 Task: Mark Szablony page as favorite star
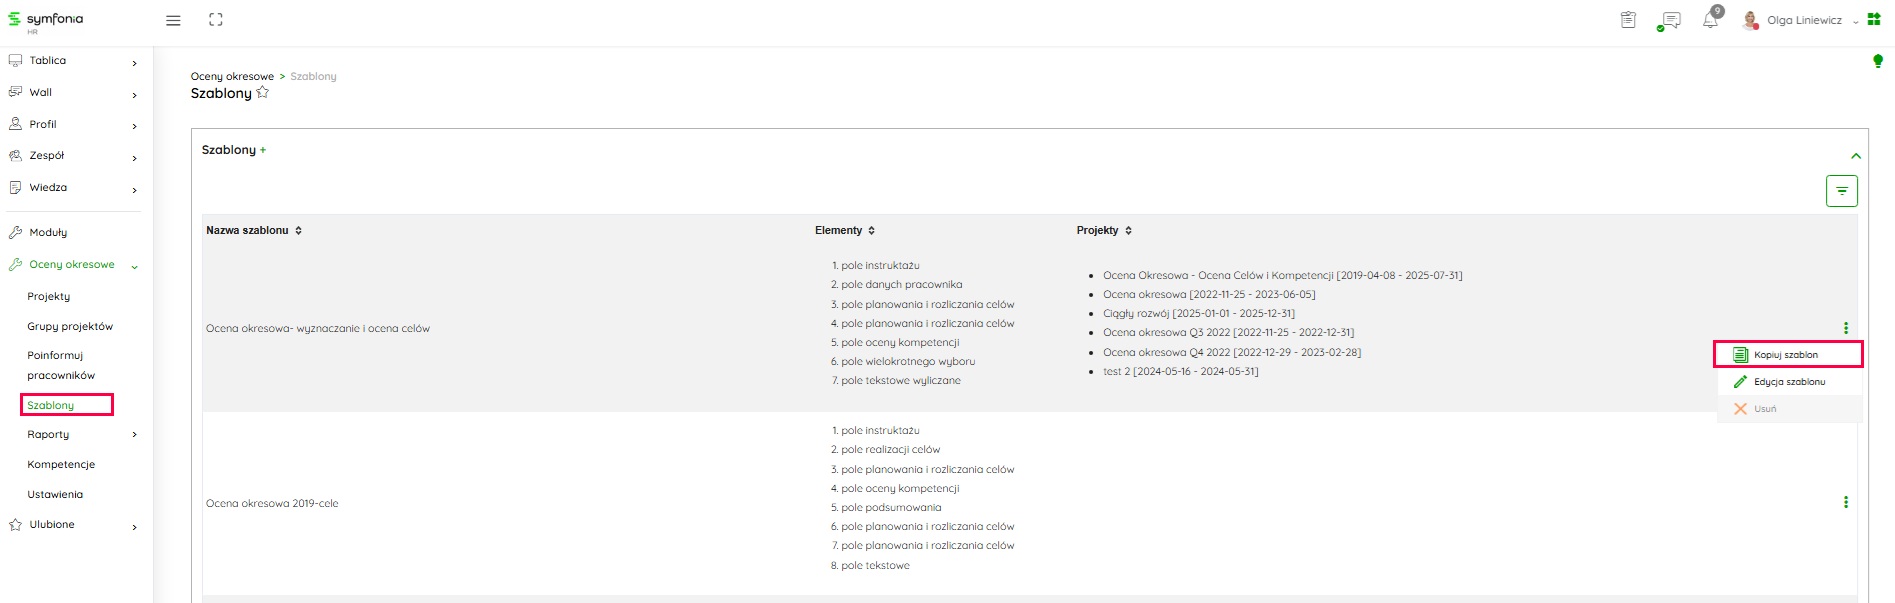tap(263, 93)
